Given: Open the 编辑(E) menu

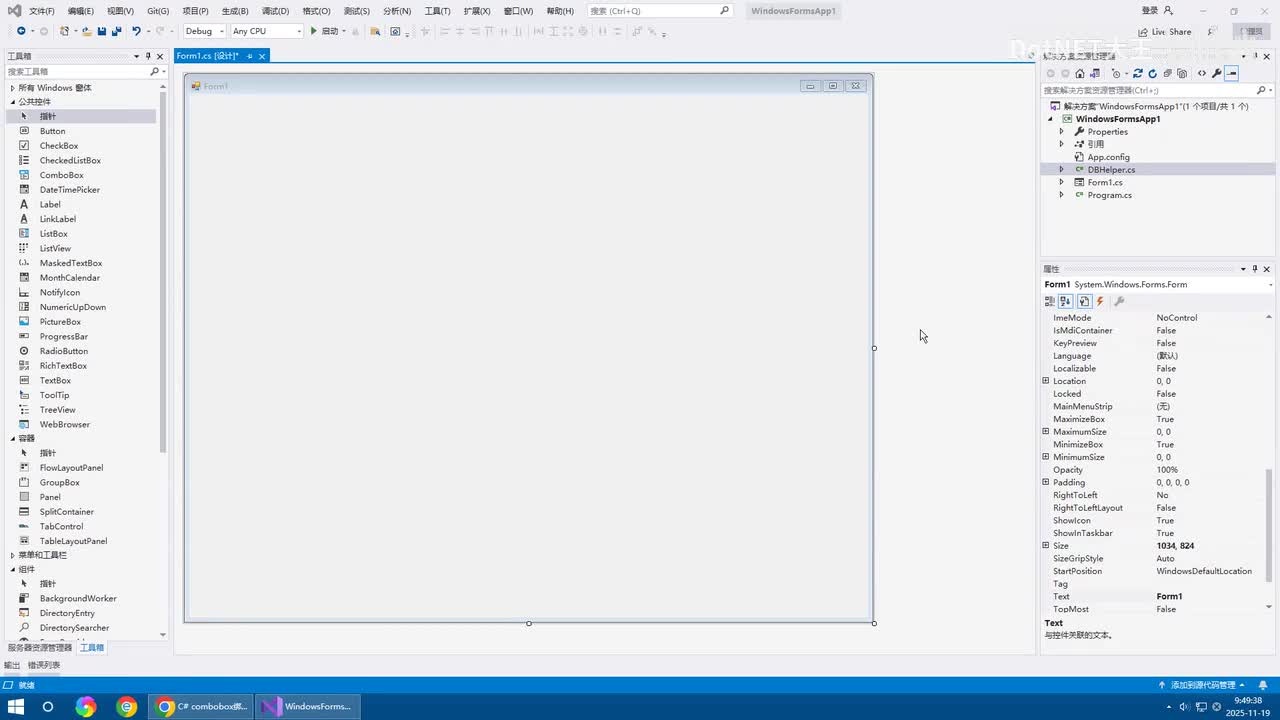Looking at the screenshot, I should pos(81,11).
